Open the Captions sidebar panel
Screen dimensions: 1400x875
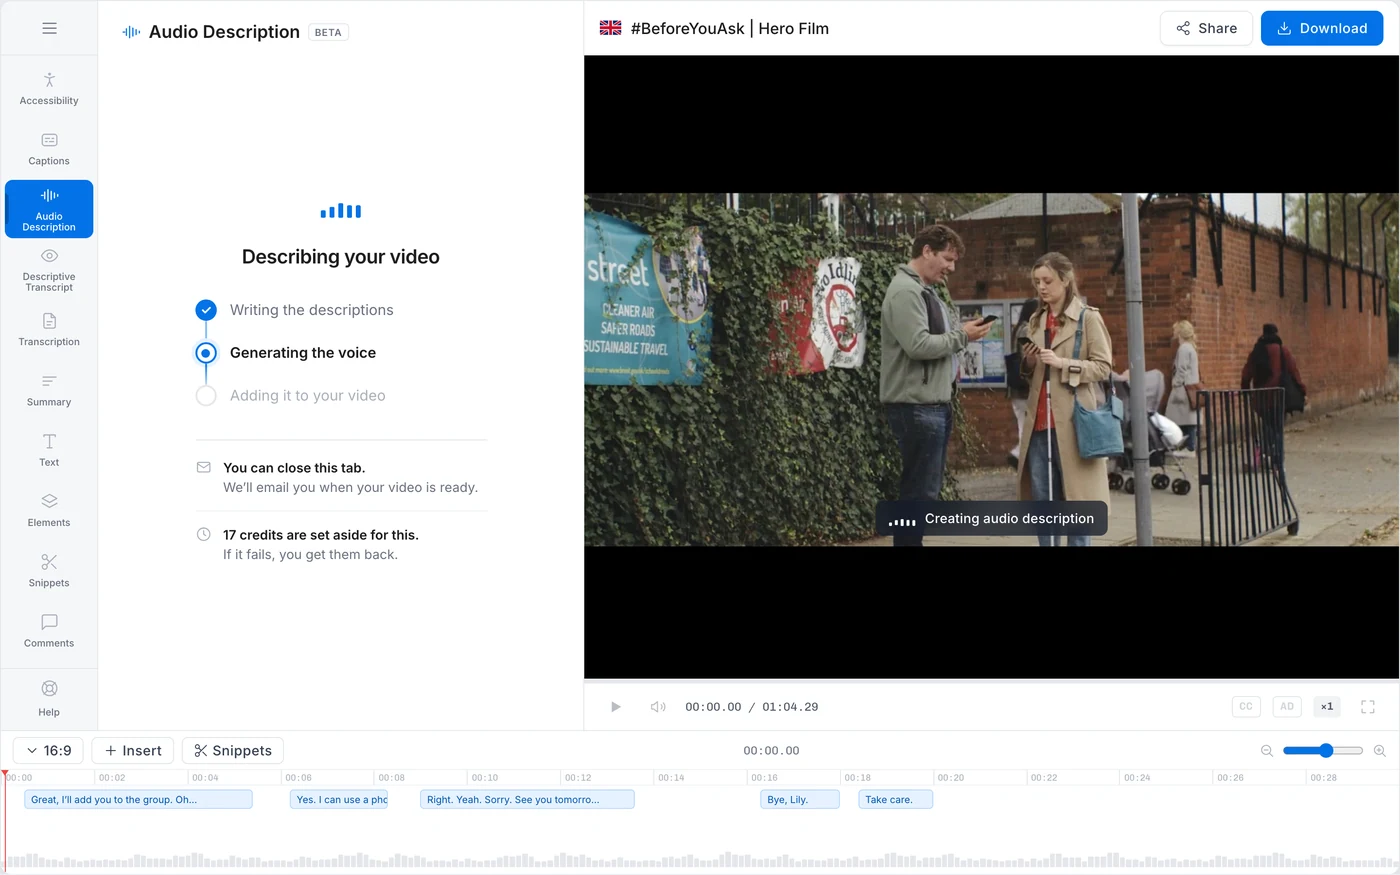(49, 149)
